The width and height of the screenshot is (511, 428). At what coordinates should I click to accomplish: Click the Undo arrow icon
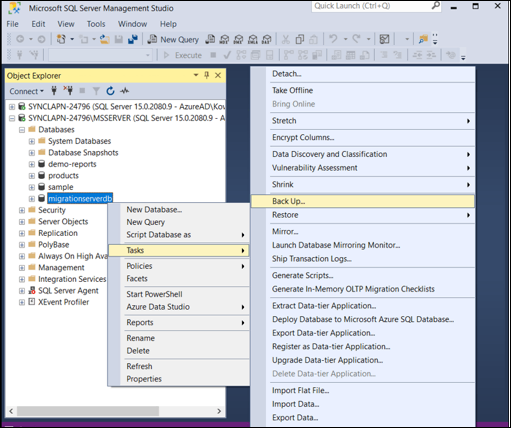click(x=333, y=39)
